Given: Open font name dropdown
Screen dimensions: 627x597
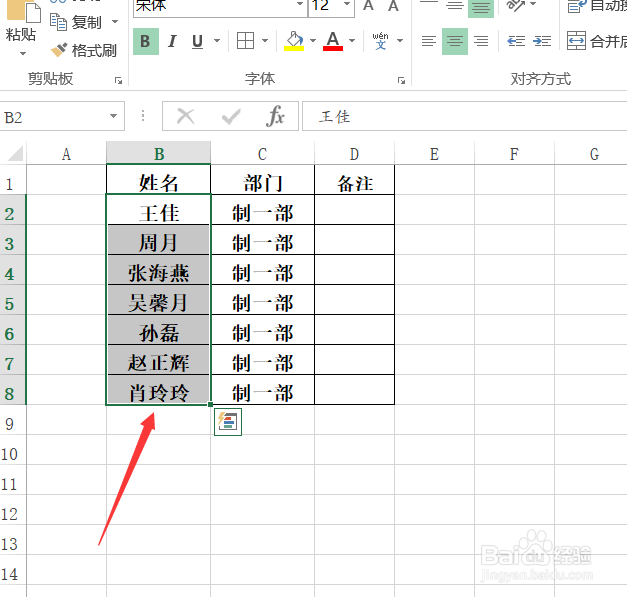Looking at the screenshot, I should point(300,5).
